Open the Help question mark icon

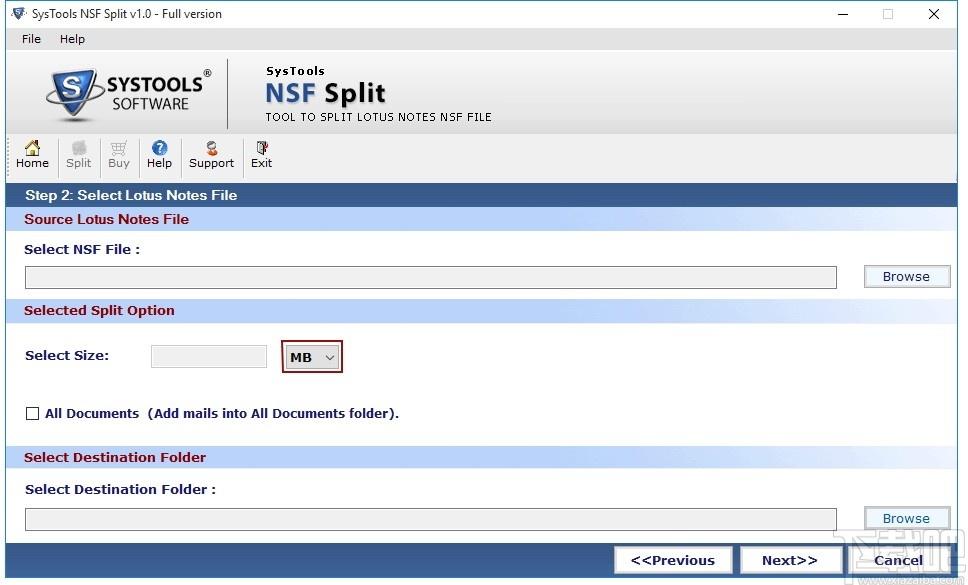click(x=159, y=155)
